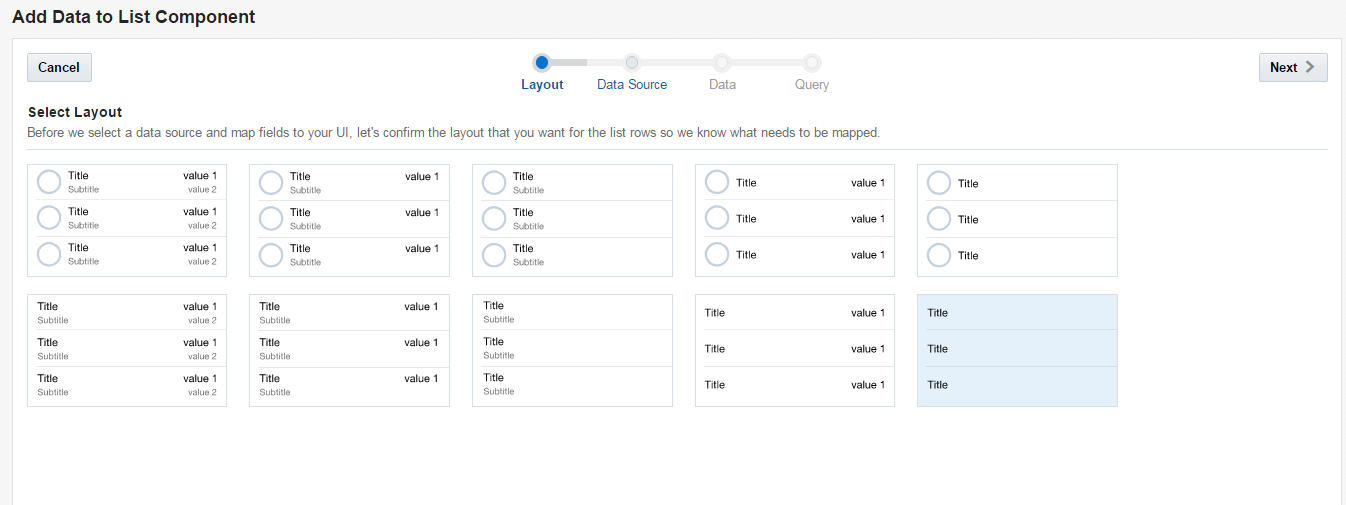Pick avatar layout with title and subtitle only
Viewport: 1346px width, 505px height.
[572, 220]
